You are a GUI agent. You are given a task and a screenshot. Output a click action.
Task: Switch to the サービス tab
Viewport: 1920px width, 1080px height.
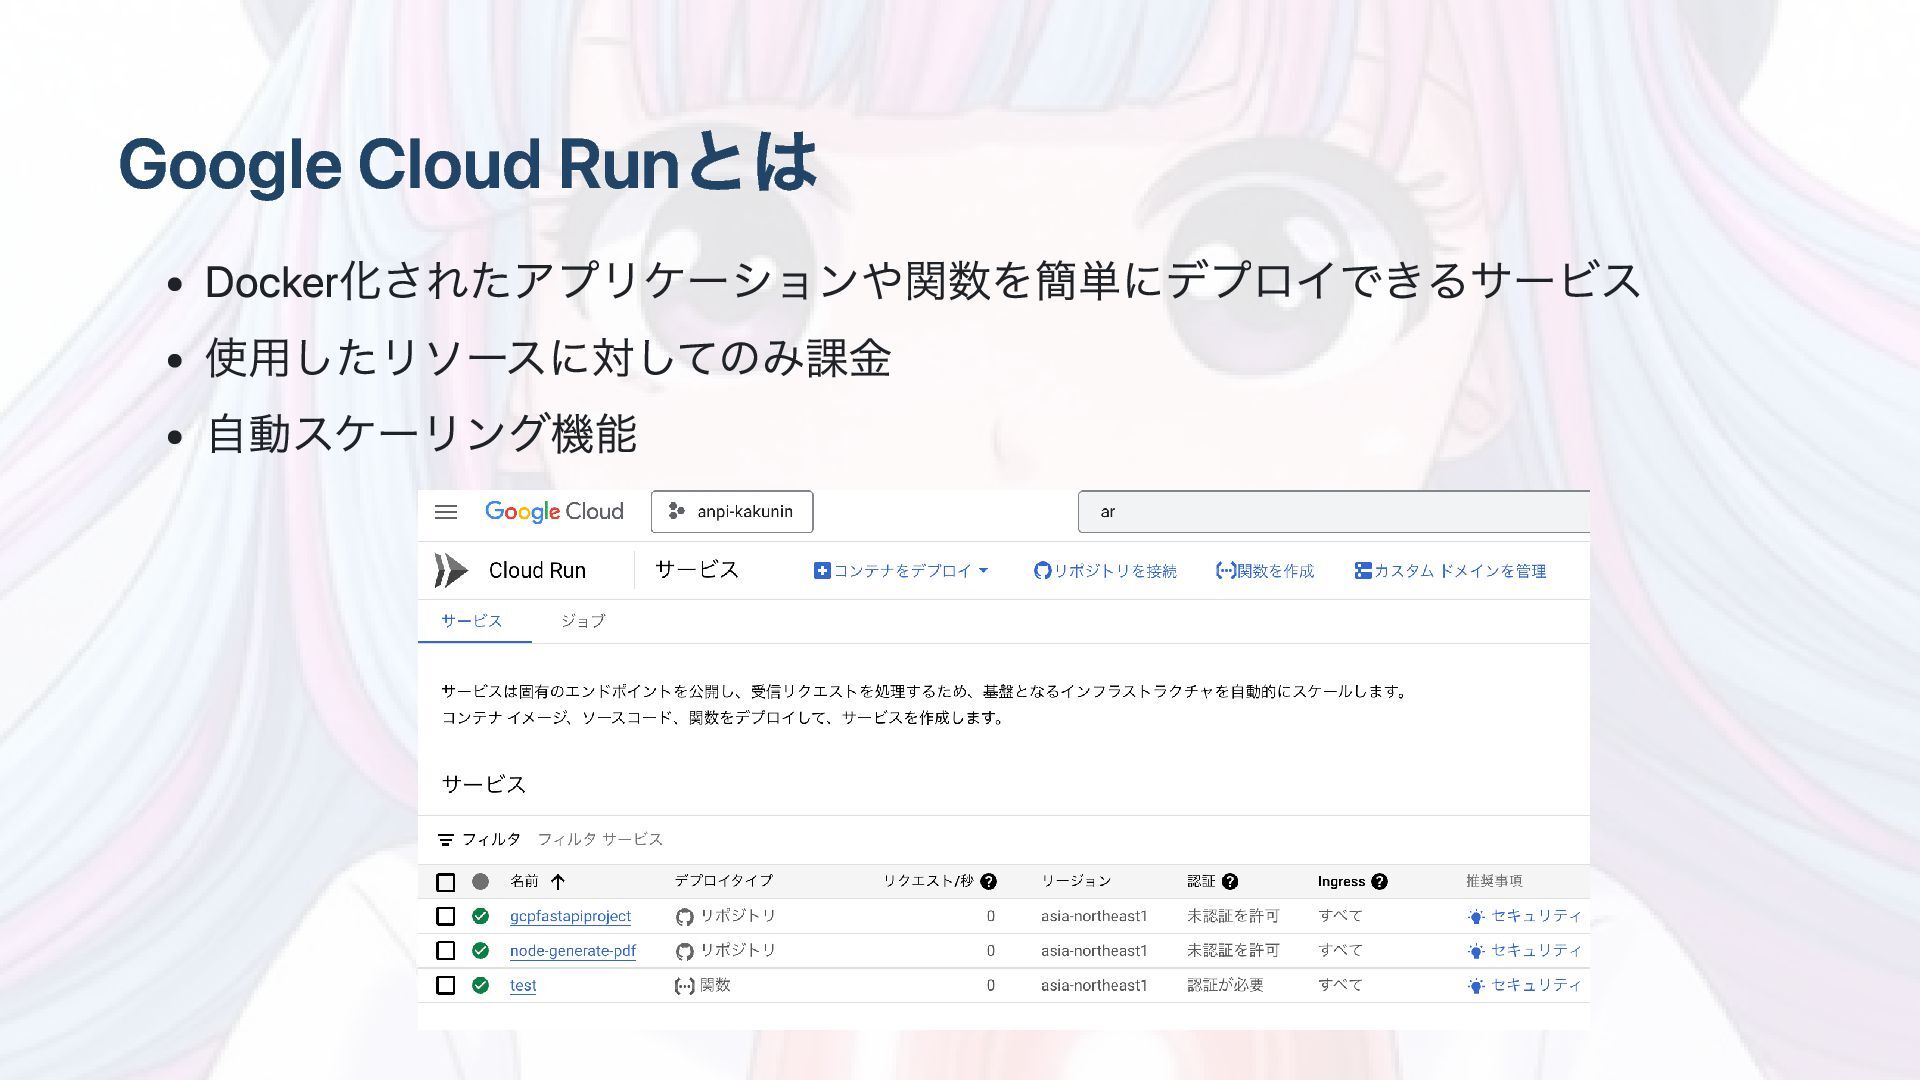(x=472, y=621)
